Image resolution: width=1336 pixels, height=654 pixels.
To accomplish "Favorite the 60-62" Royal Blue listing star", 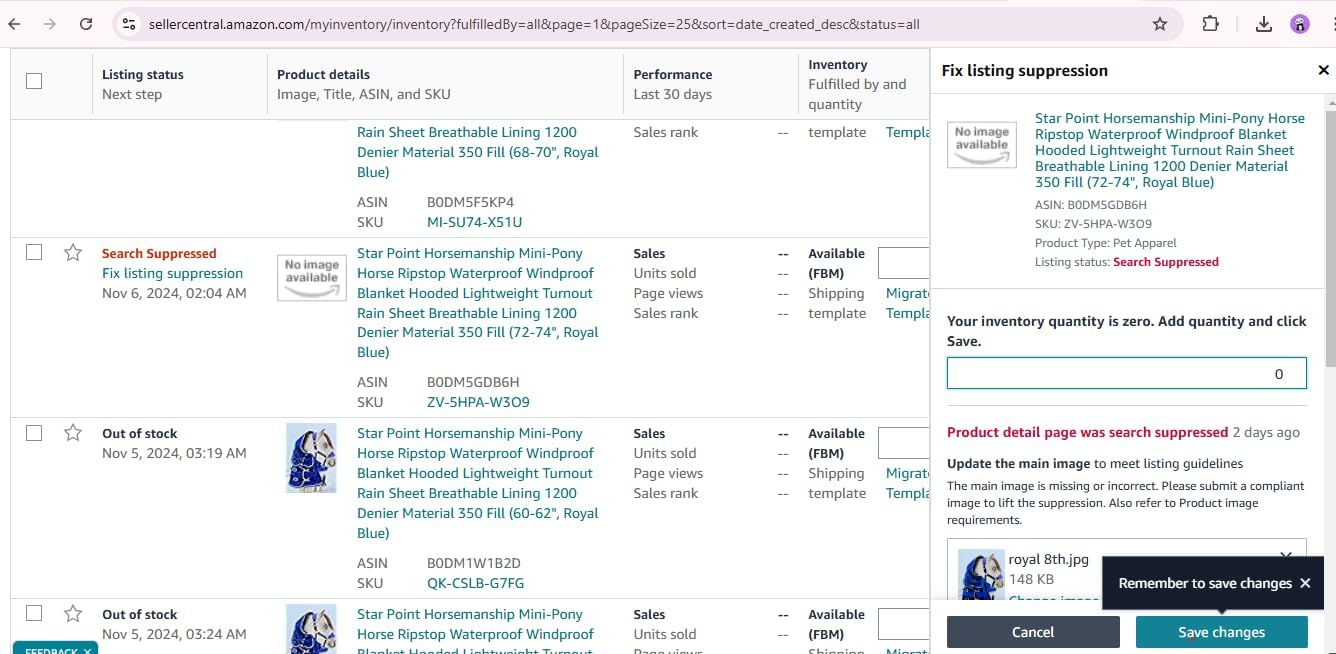I will pos(73,433).
